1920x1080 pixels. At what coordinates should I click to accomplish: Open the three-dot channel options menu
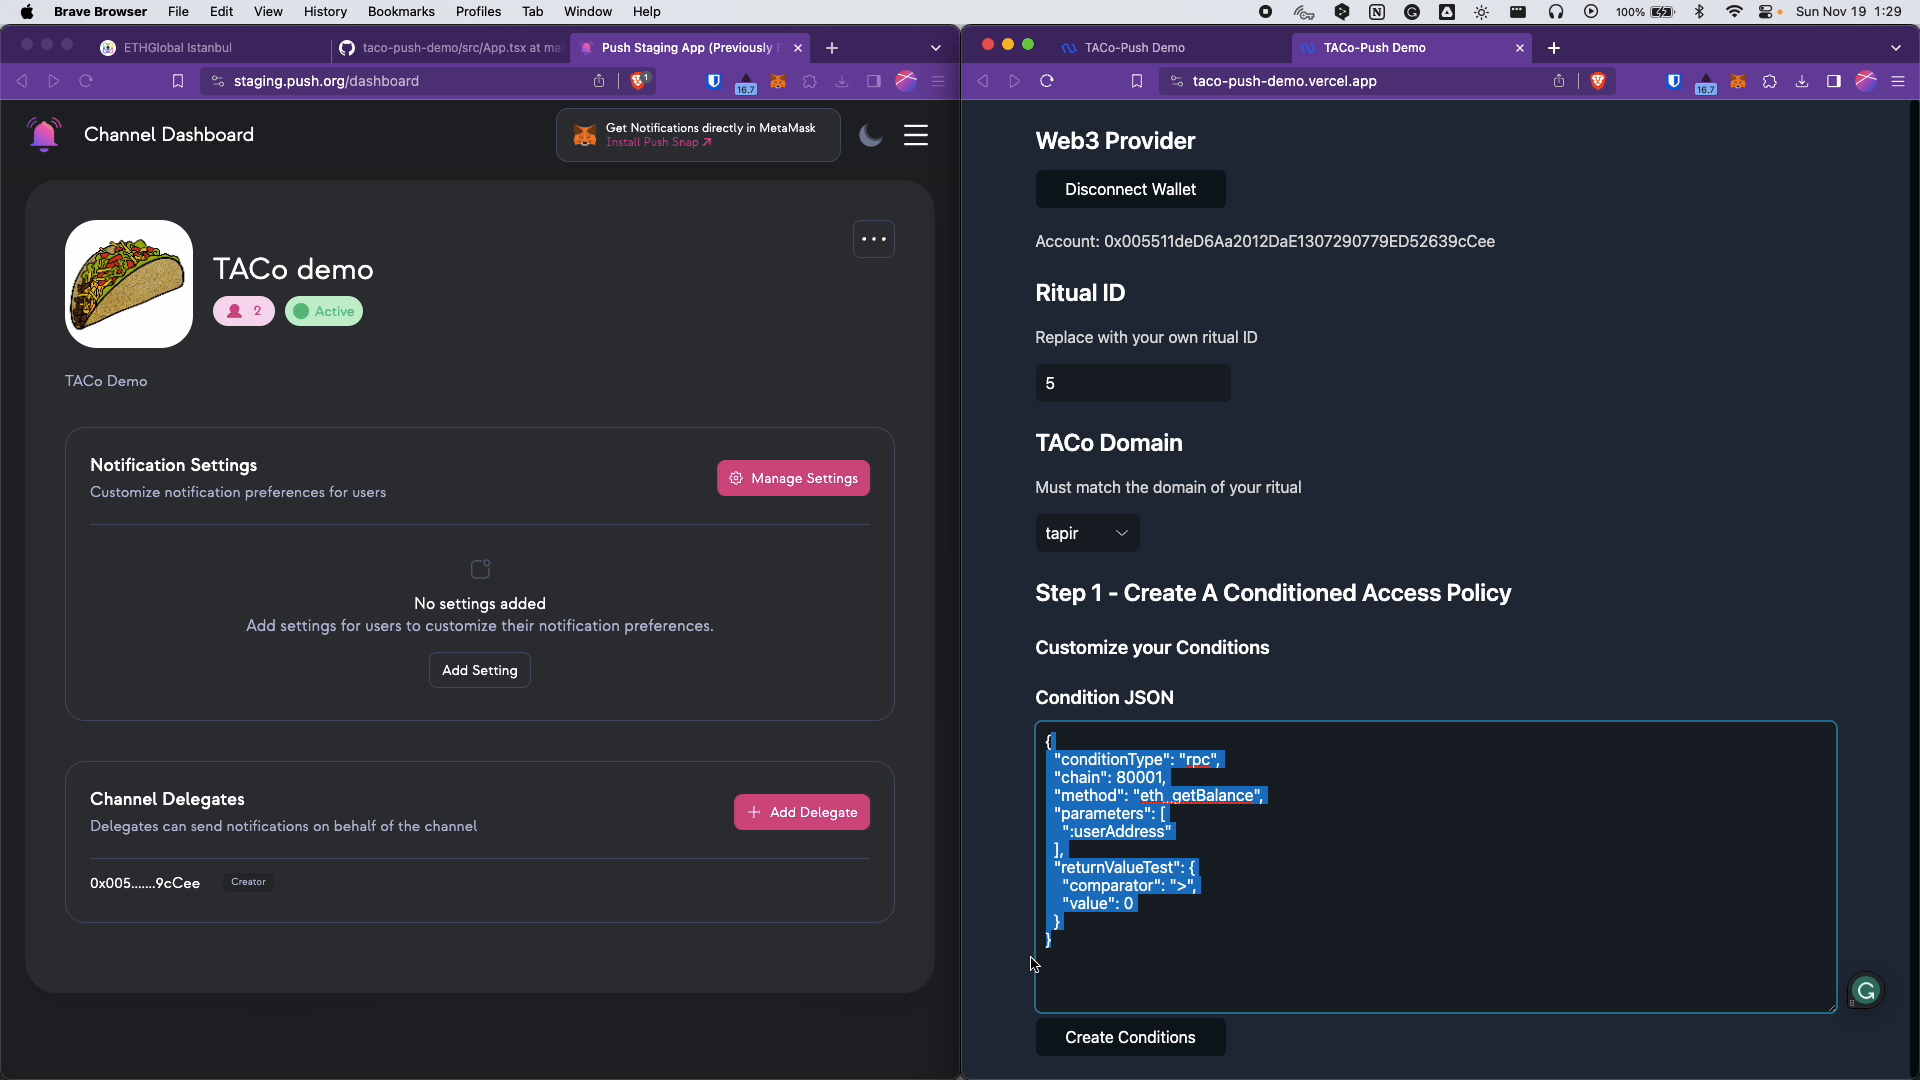tap(874, 239)
